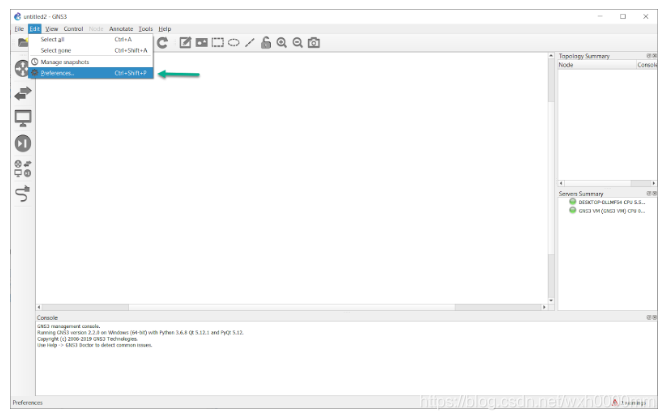Click the reload all devices icon

tap(162, 42)
